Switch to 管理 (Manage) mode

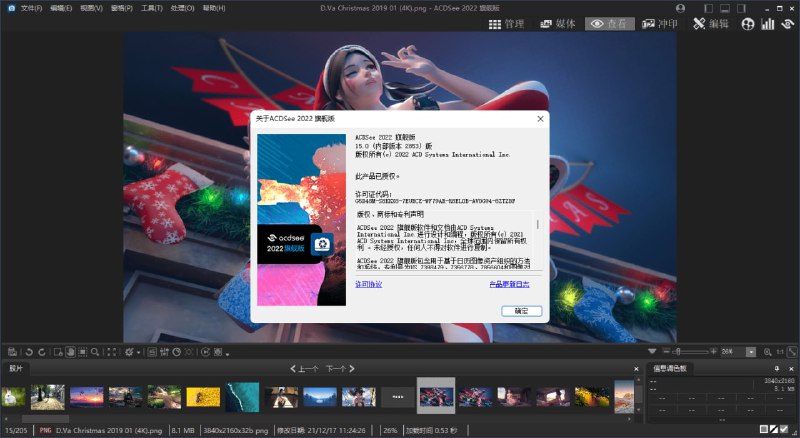pos(506,24)
